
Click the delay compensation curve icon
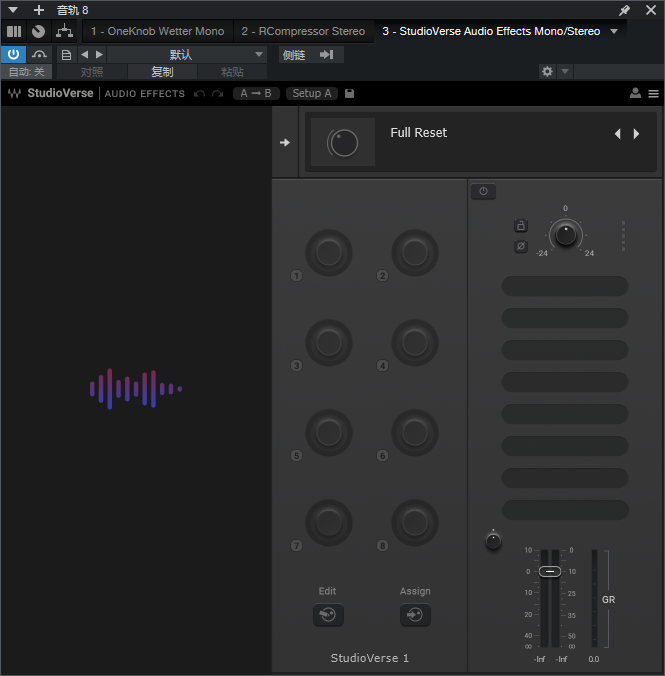coord(40,54)
